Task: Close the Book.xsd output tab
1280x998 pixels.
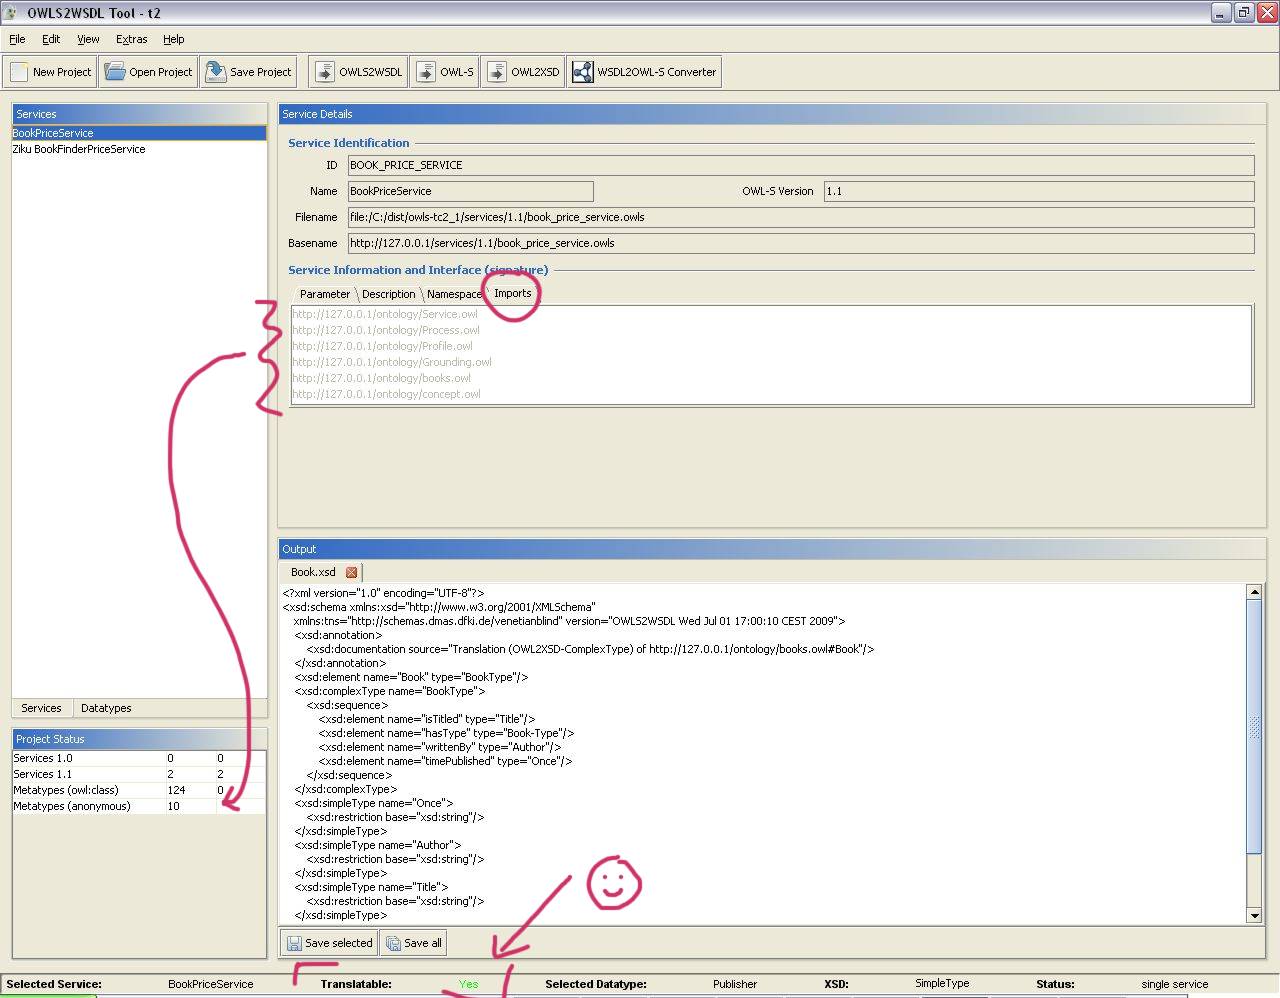Action: coord(351,572)
